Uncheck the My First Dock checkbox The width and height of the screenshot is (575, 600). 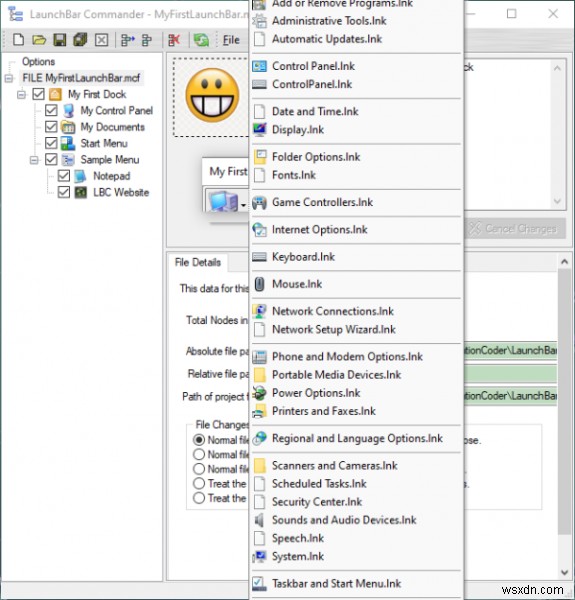click(x=38, y=94)
